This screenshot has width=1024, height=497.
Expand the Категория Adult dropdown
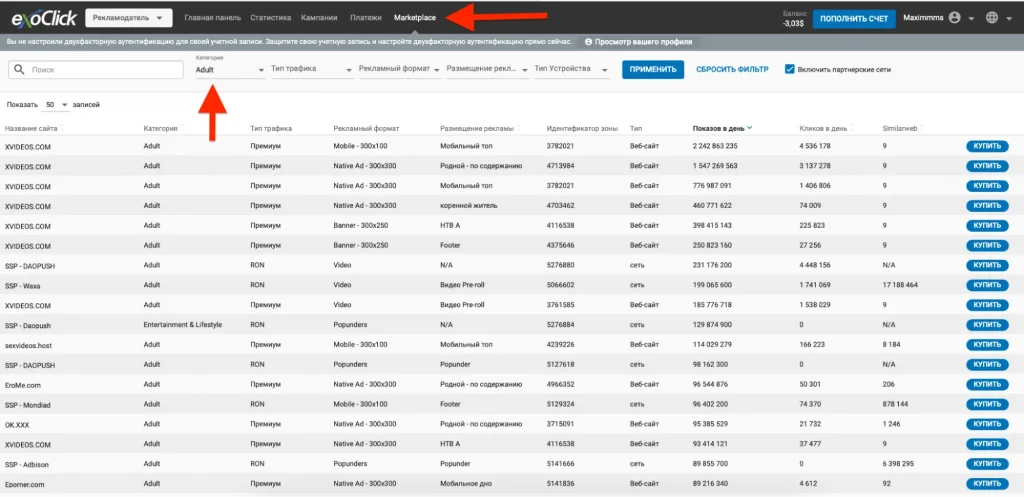click(x=230, y=70)
